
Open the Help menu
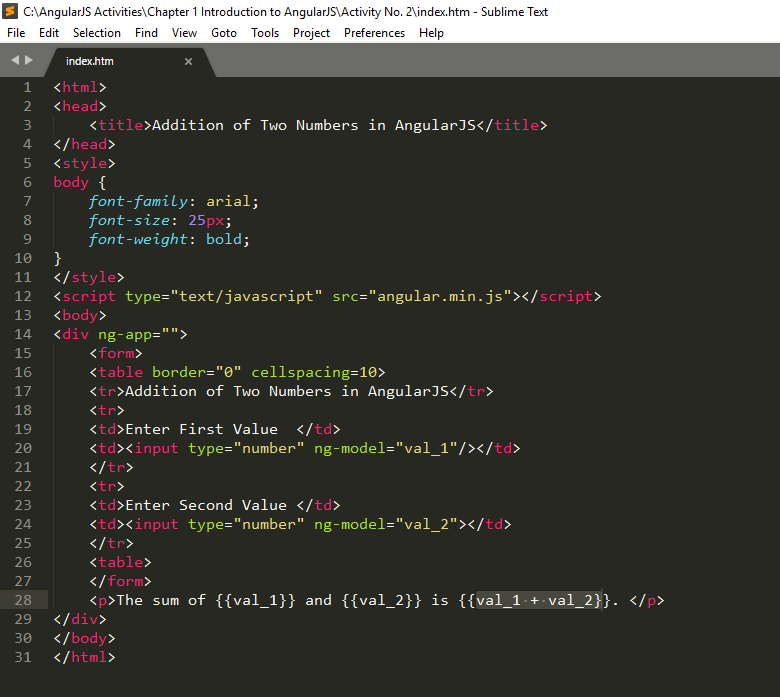[431, 33]
